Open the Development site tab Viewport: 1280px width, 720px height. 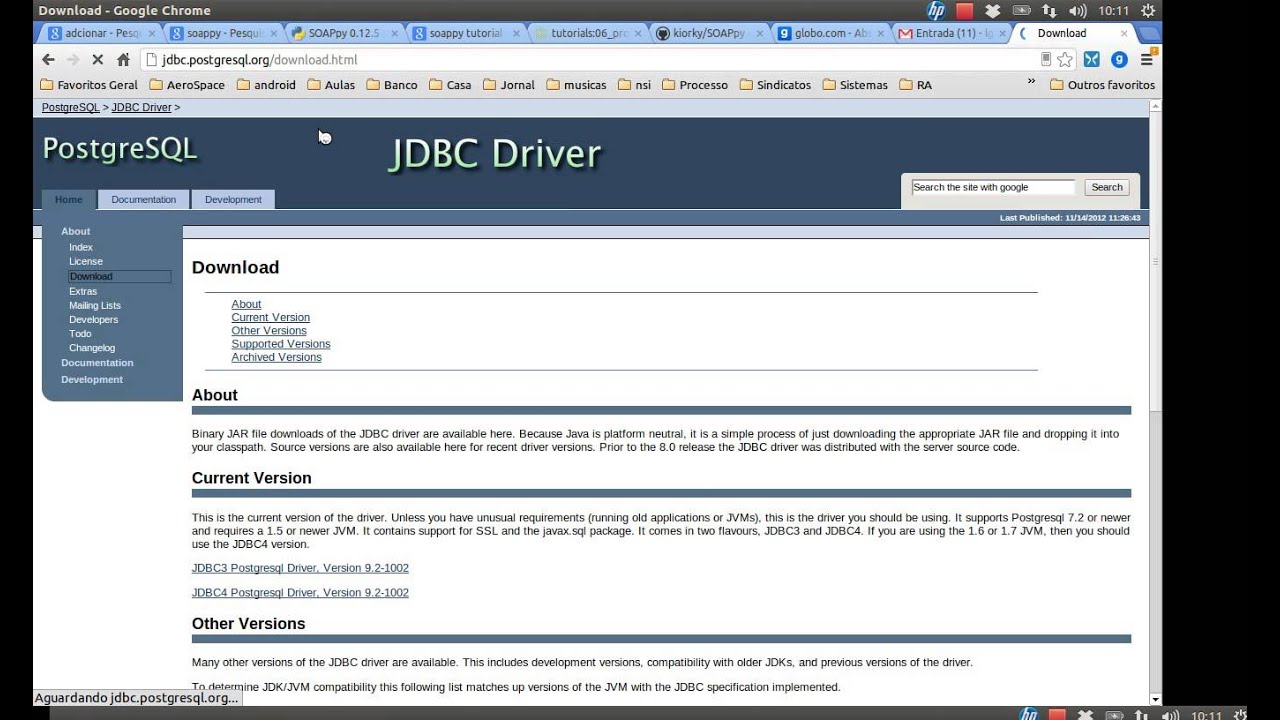(x=233, y=199)
